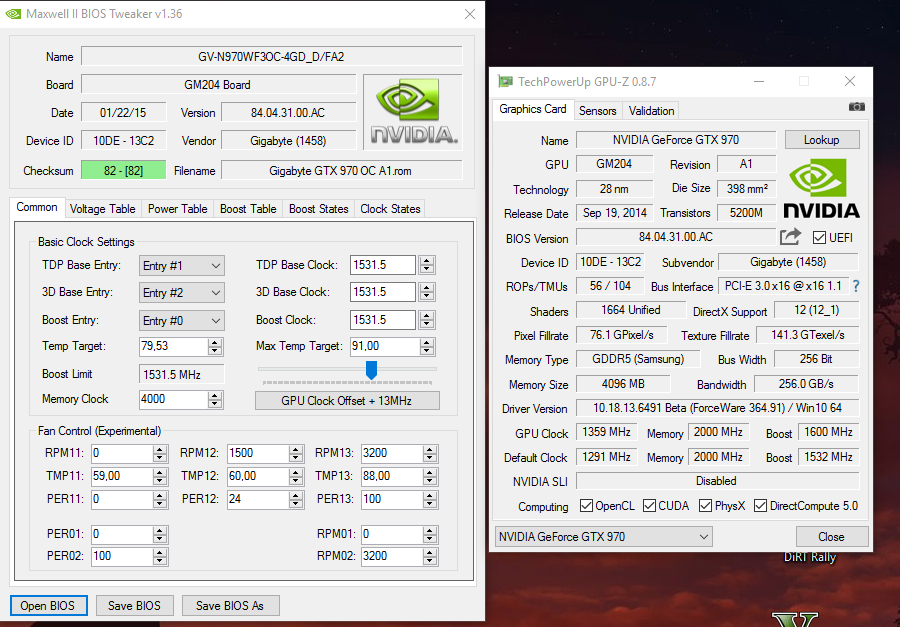The image size is (900, 627).
Task: Click the GPU-Z screenshot camera icon
Action: pos(856,107)
